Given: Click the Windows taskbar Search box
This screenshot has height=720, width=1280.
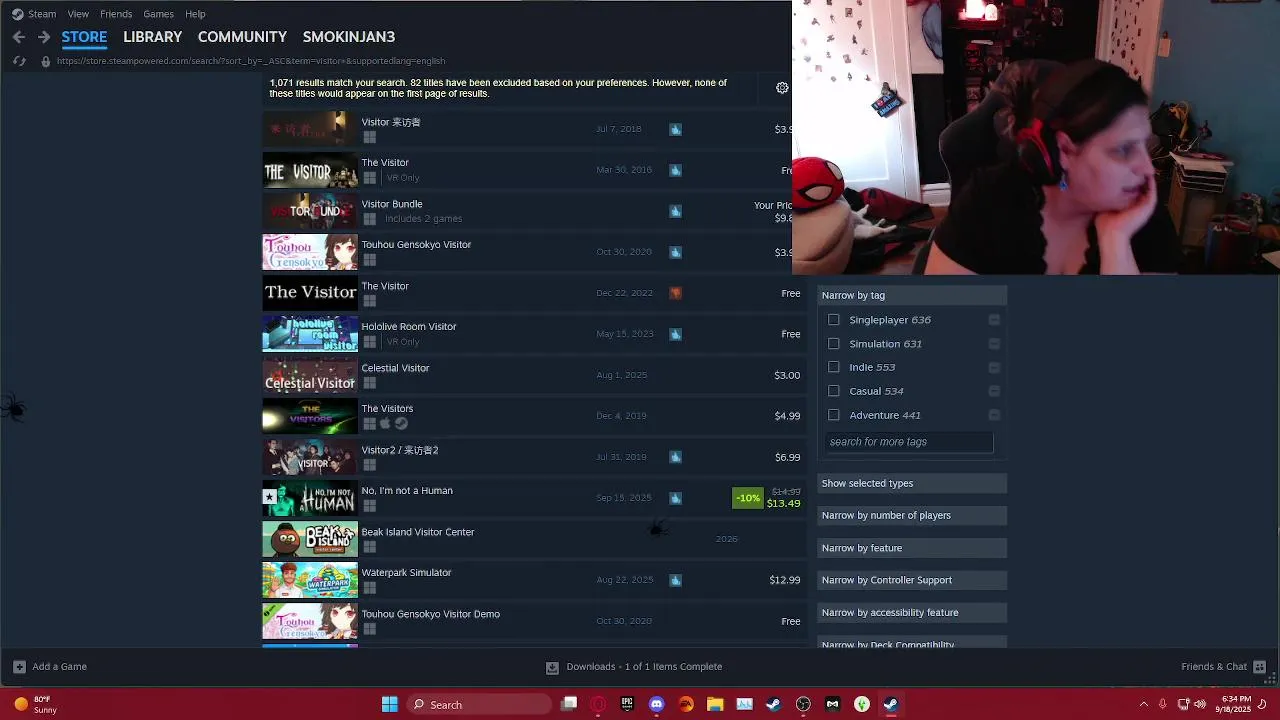Looking at the screenshot, I should pos(480,704).
